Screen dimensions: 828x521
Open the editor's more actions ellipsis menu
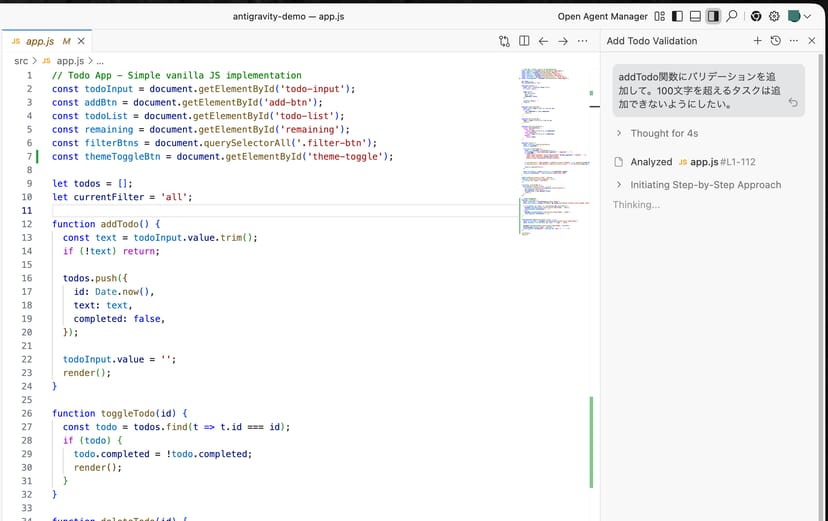[x=583, y=41]
